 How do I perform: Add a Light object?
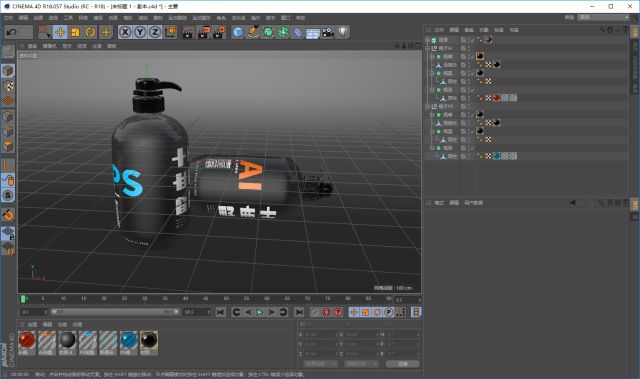tap(343, 32)
